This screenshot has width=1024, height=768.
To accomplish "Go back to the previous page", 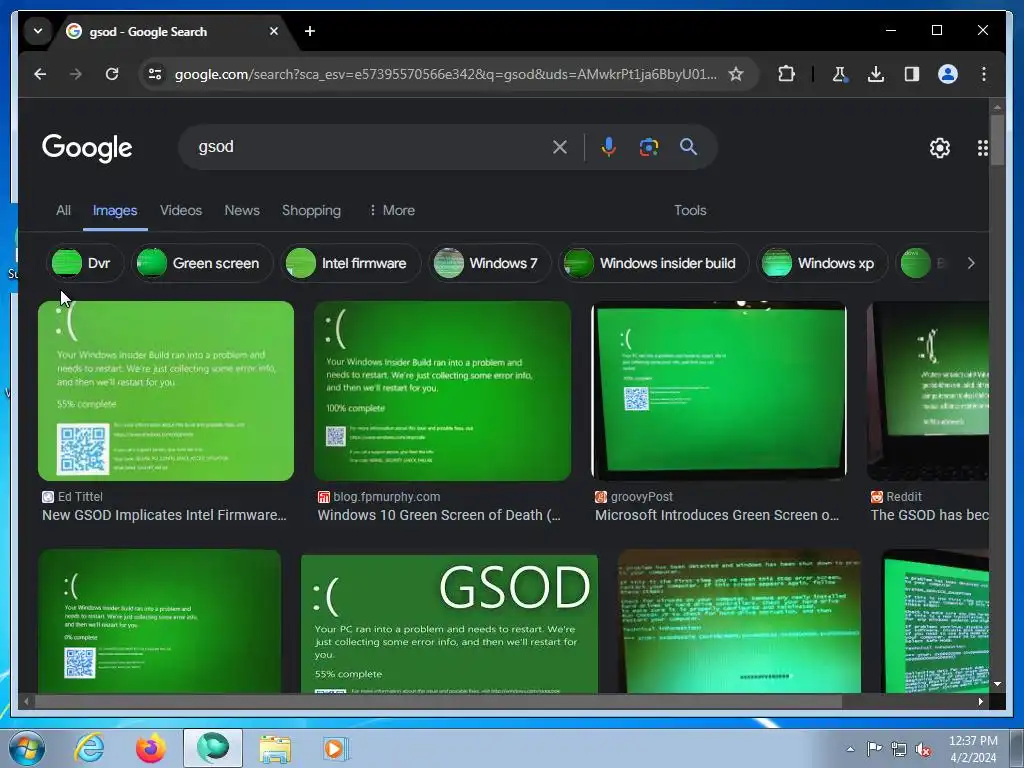I will (x=40, y=74).
